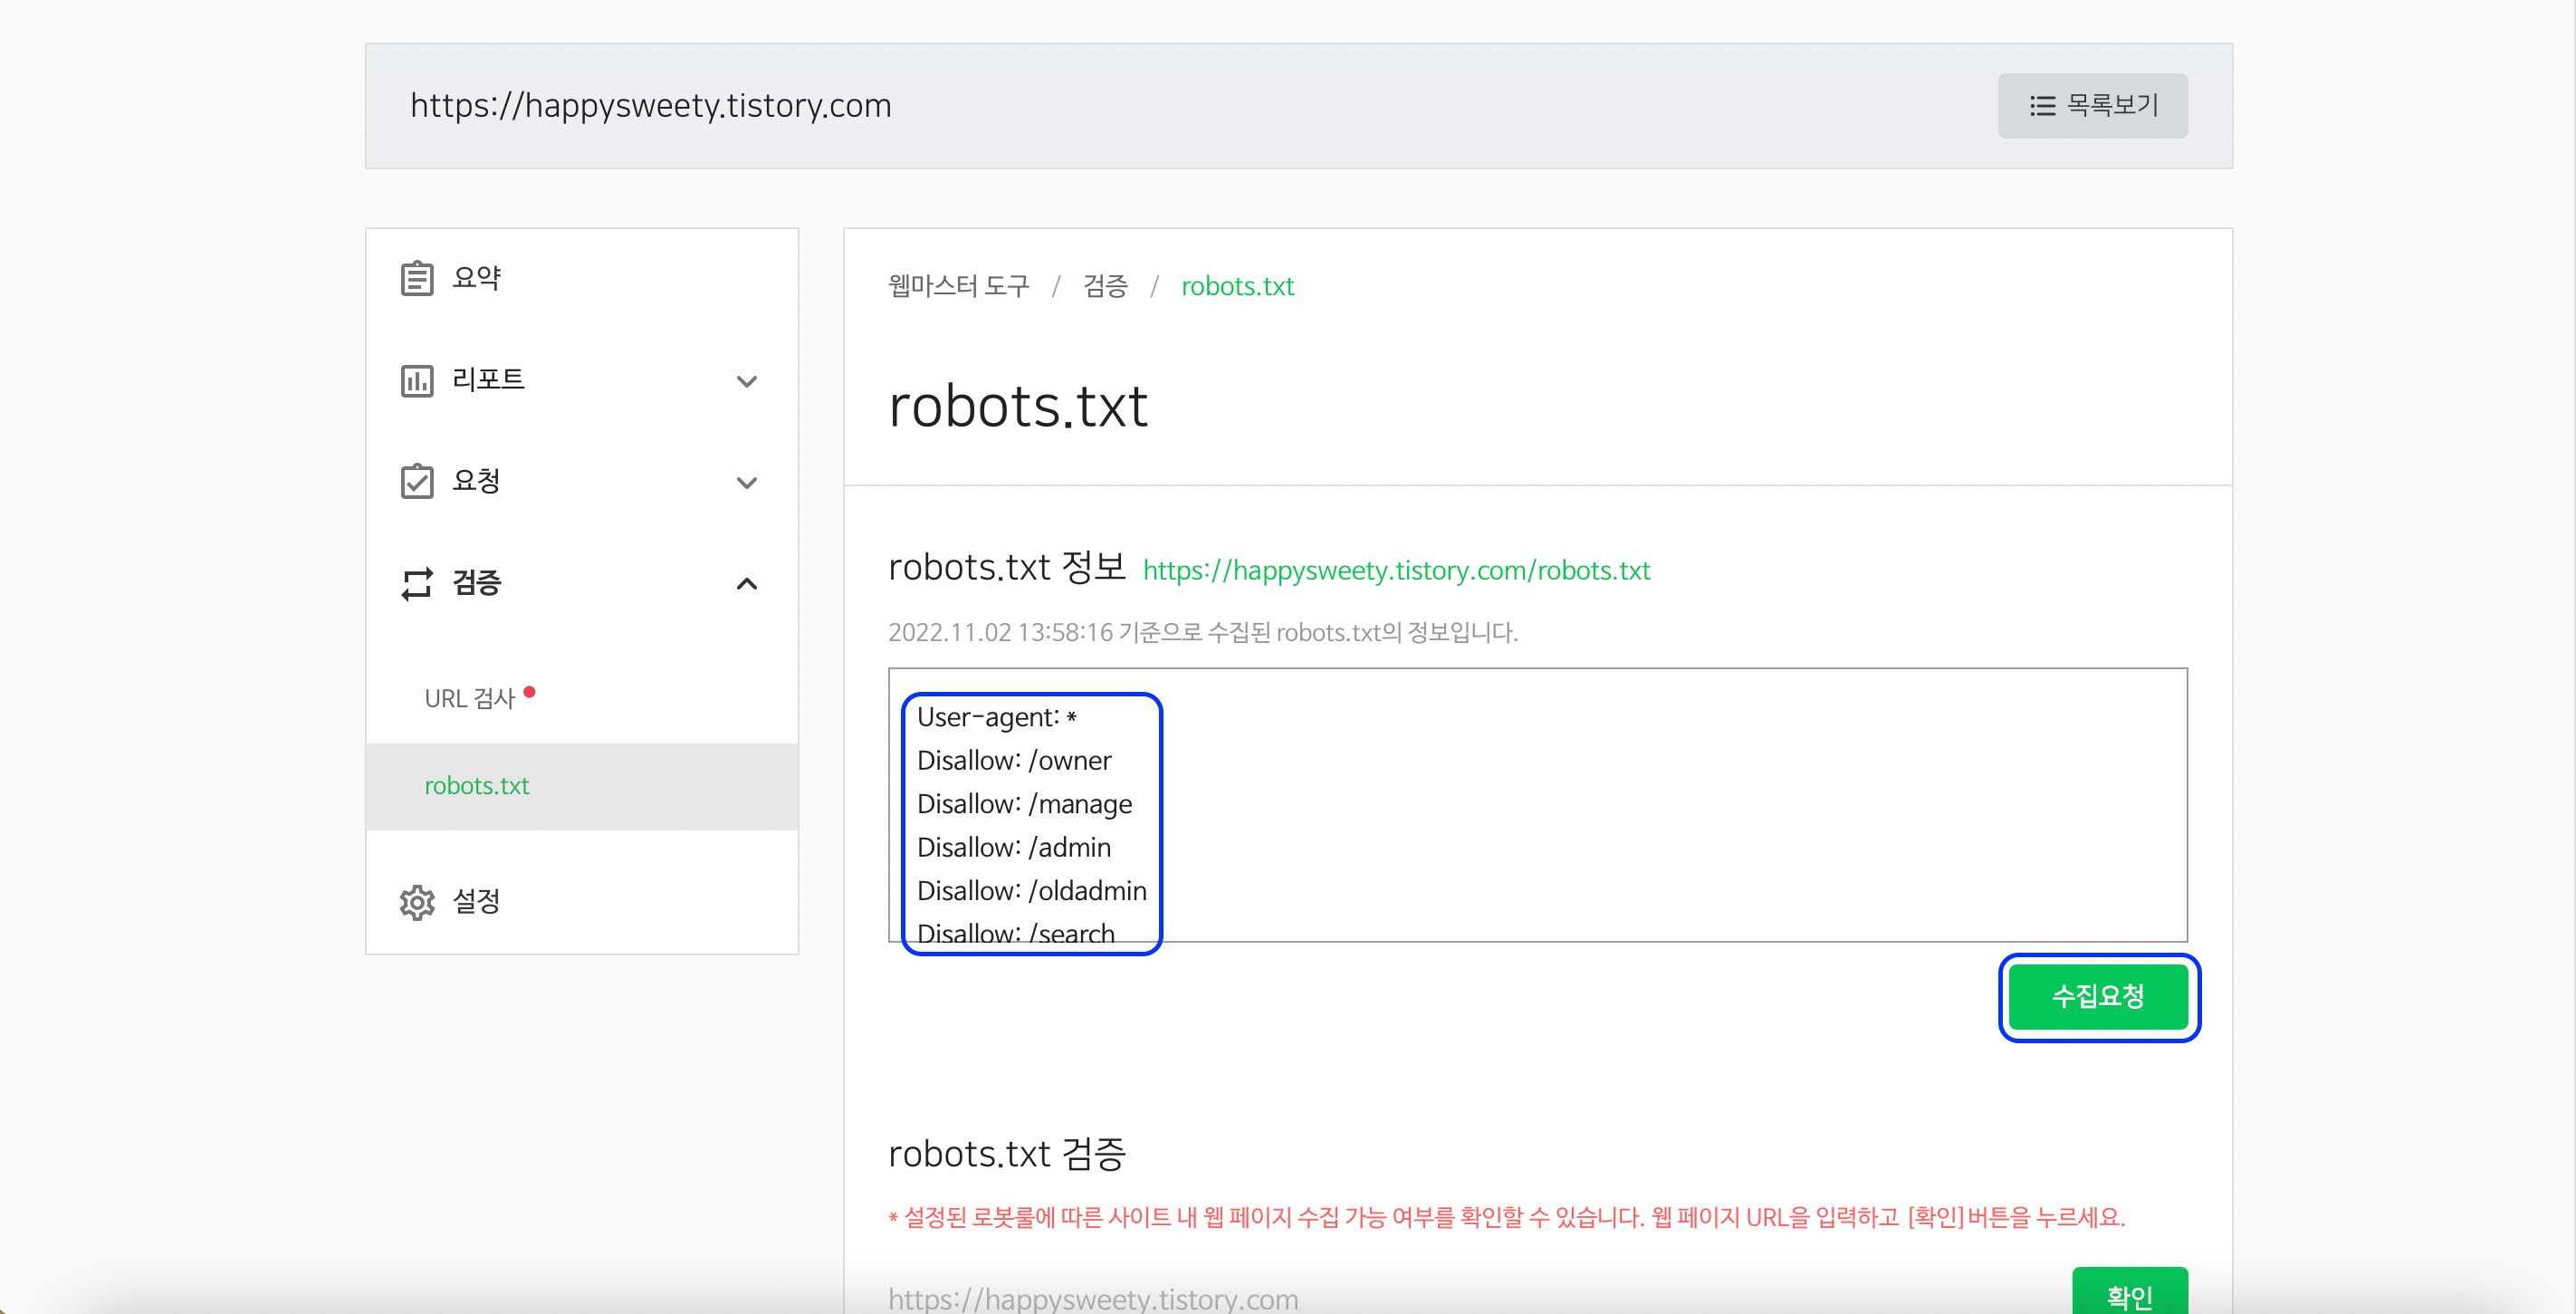Click the robots.txt content text box
The image size is (2576, 1314).
[1537, 805]
